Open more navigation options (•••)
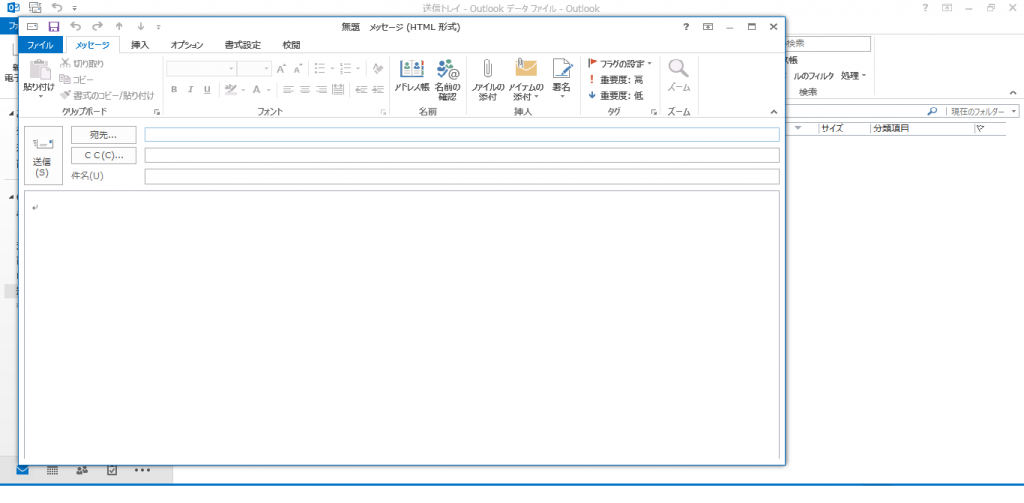Screen dimensions: 1024x503 coord(142,470)
